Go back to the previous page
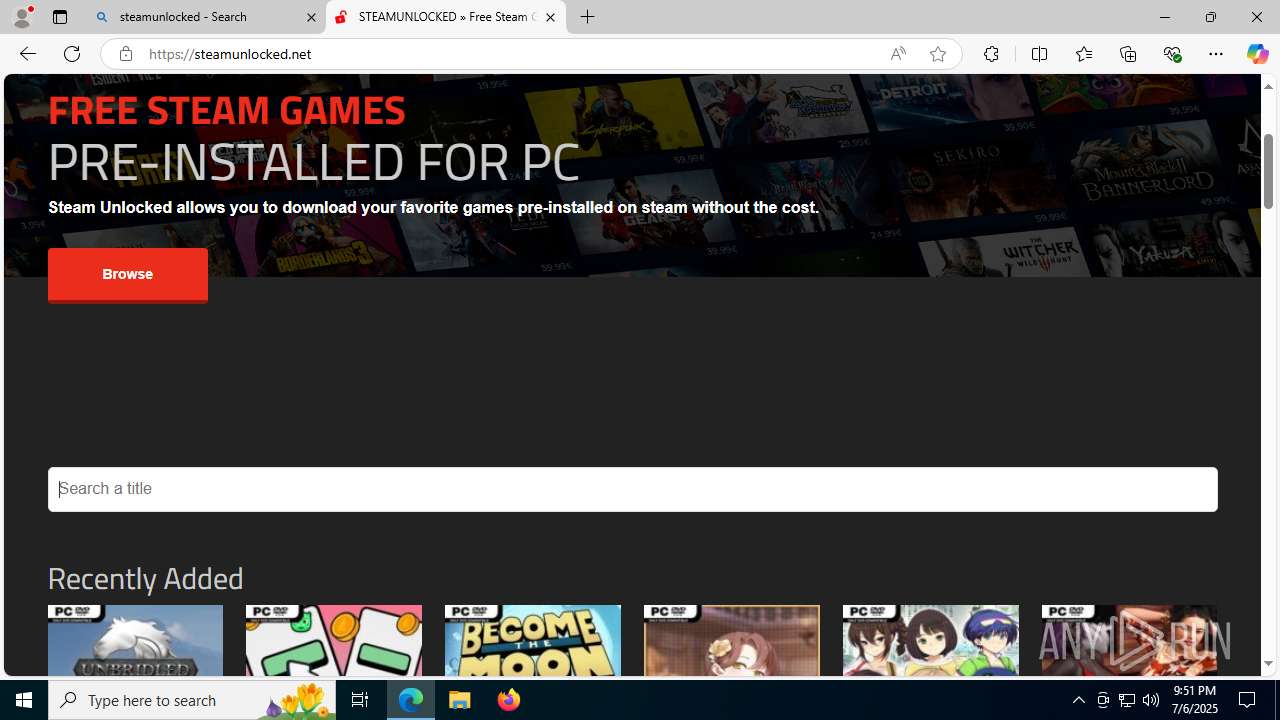 27,54
